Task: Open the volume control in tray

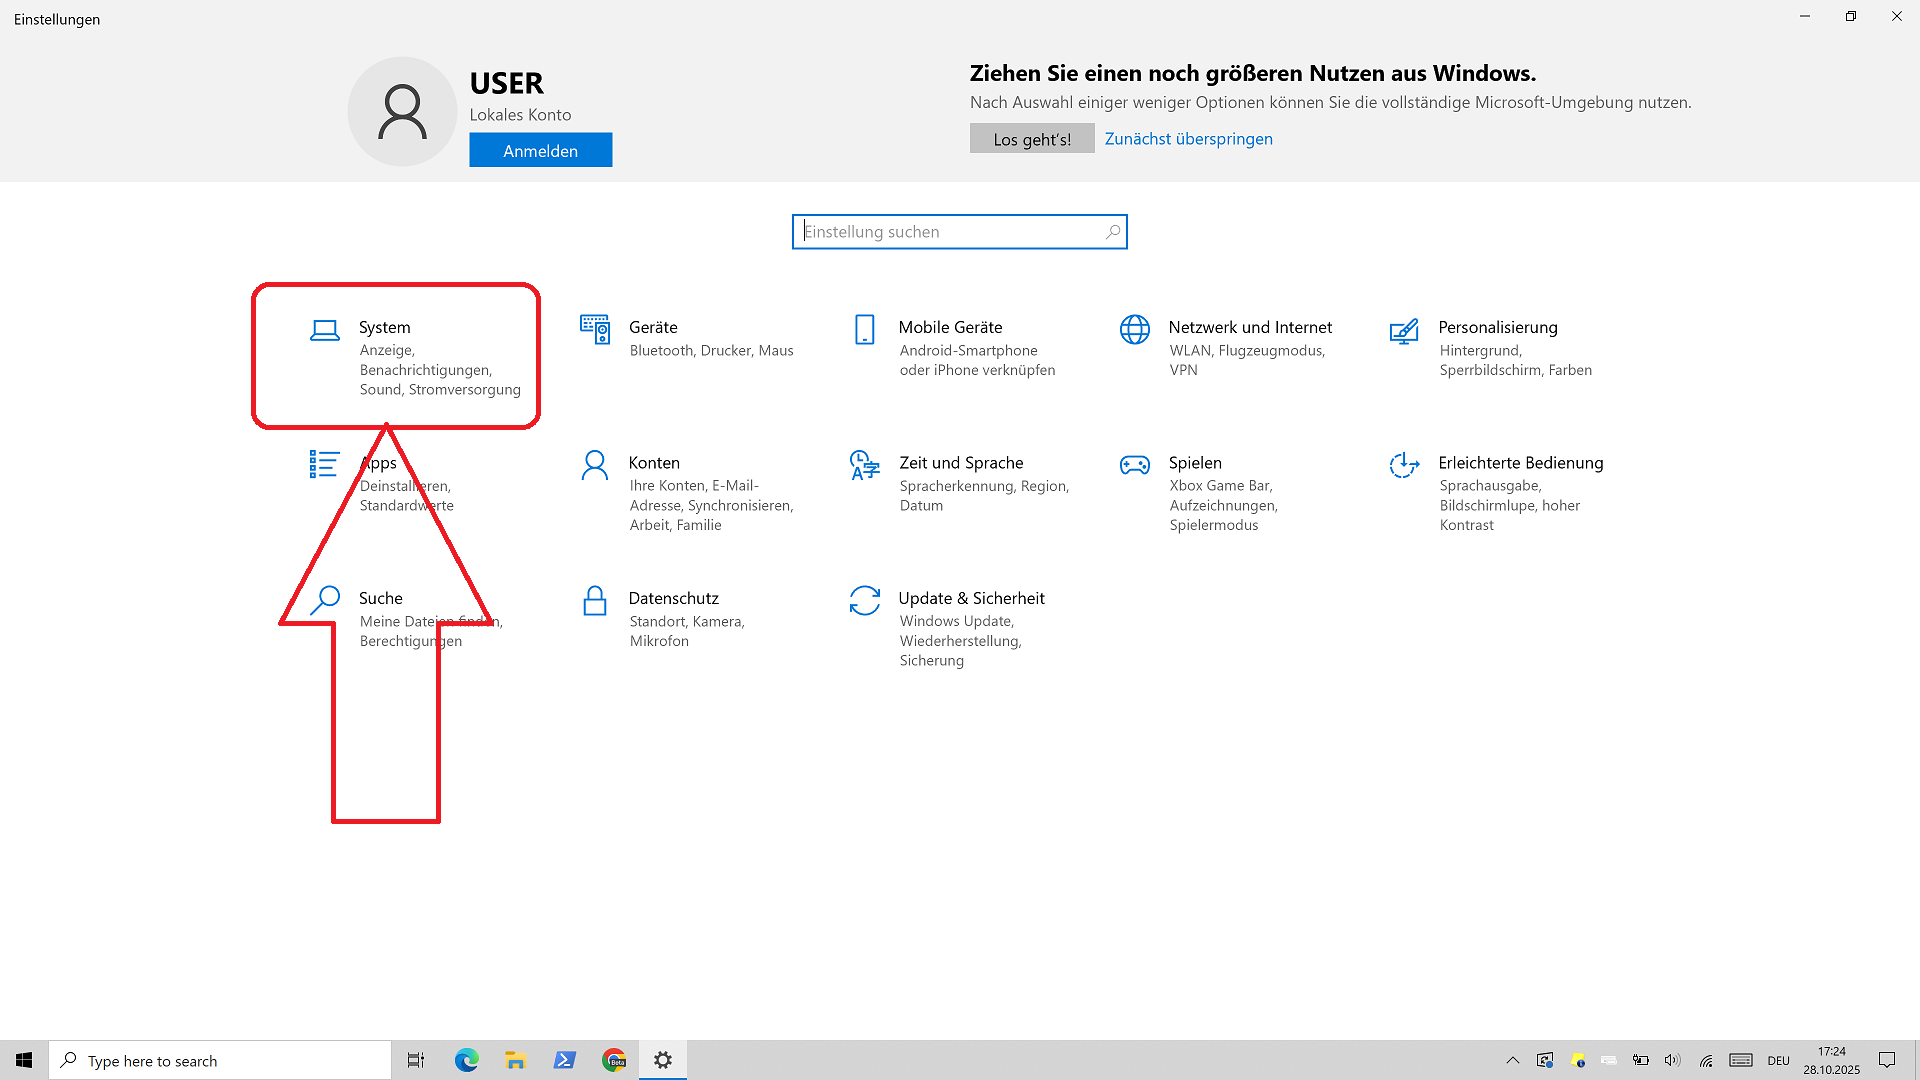Action: [x=1672, y=1060]
